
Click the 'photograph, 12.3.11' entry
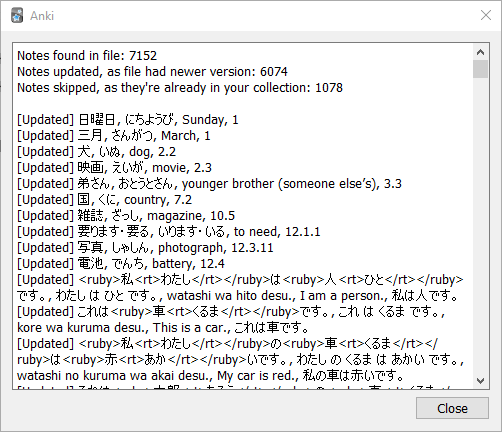(145, 247)
